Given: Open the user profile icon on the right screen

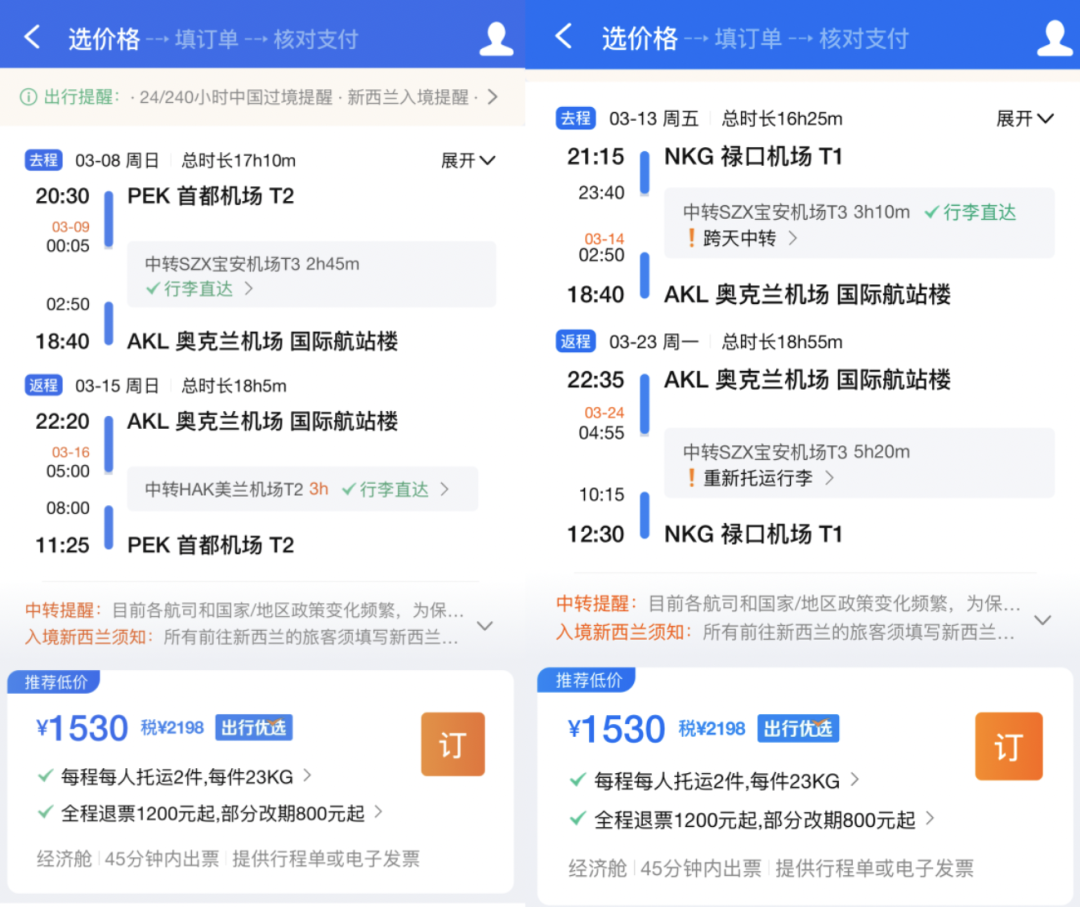Looking at the screenshot, I should click(x=1055, y=34).
